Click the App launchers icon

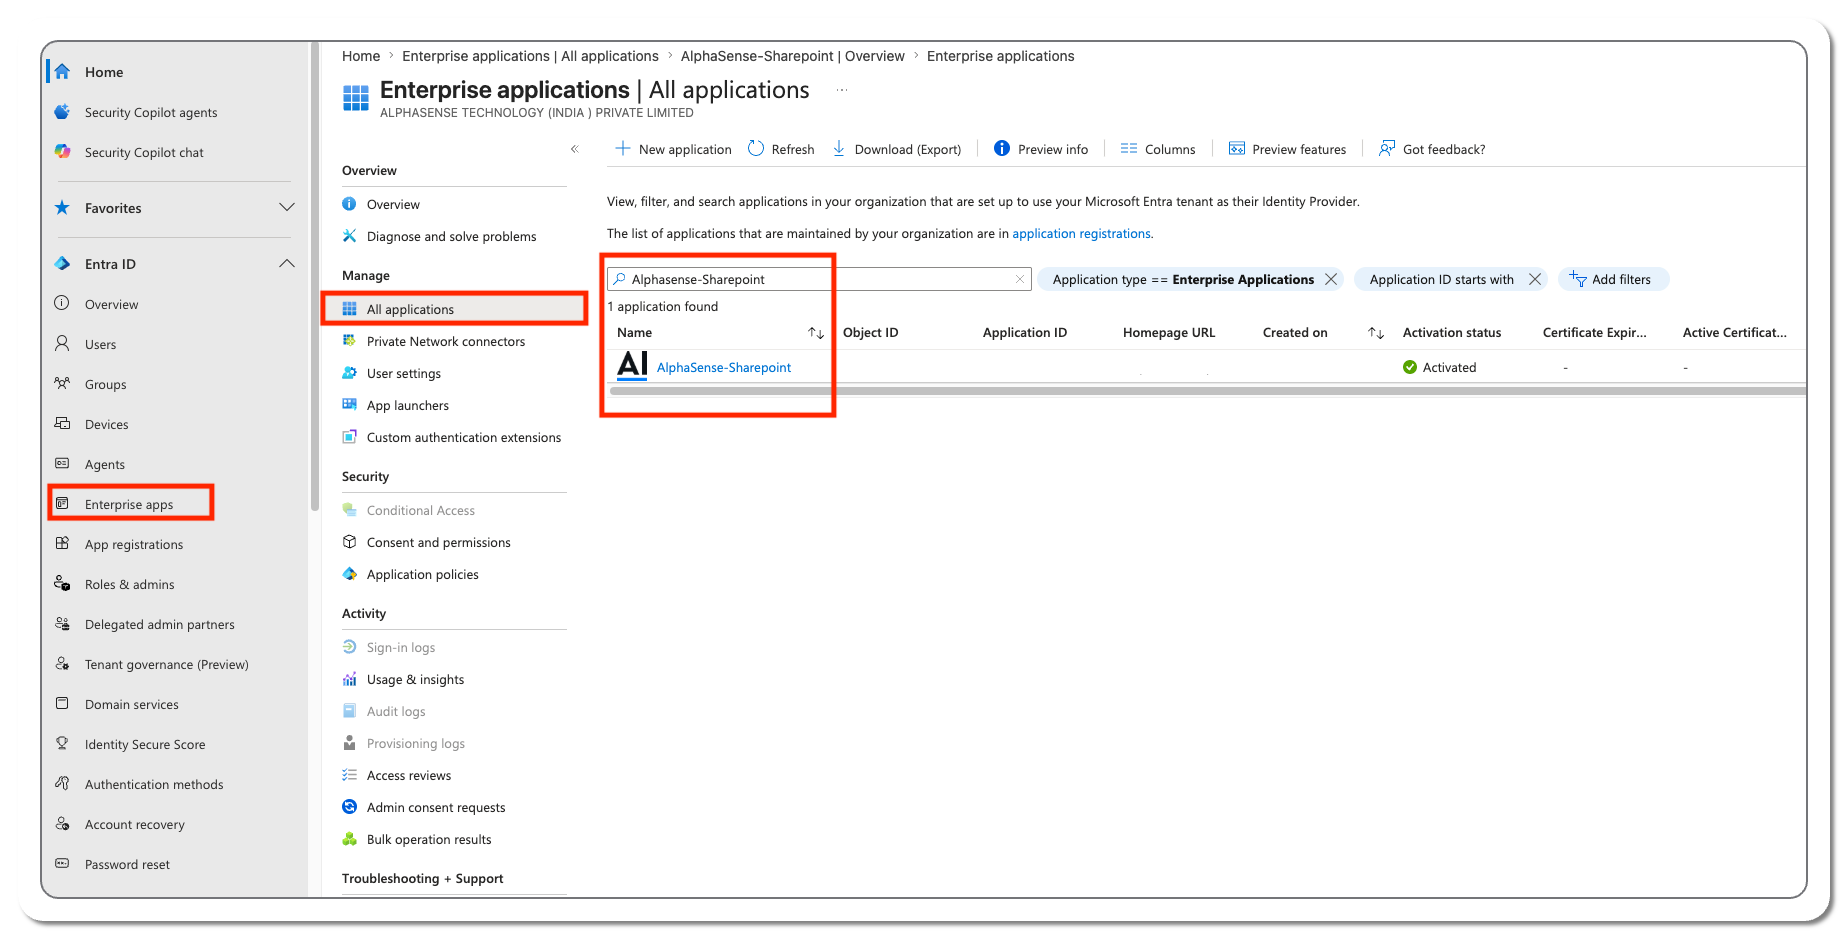coord(350,405)
